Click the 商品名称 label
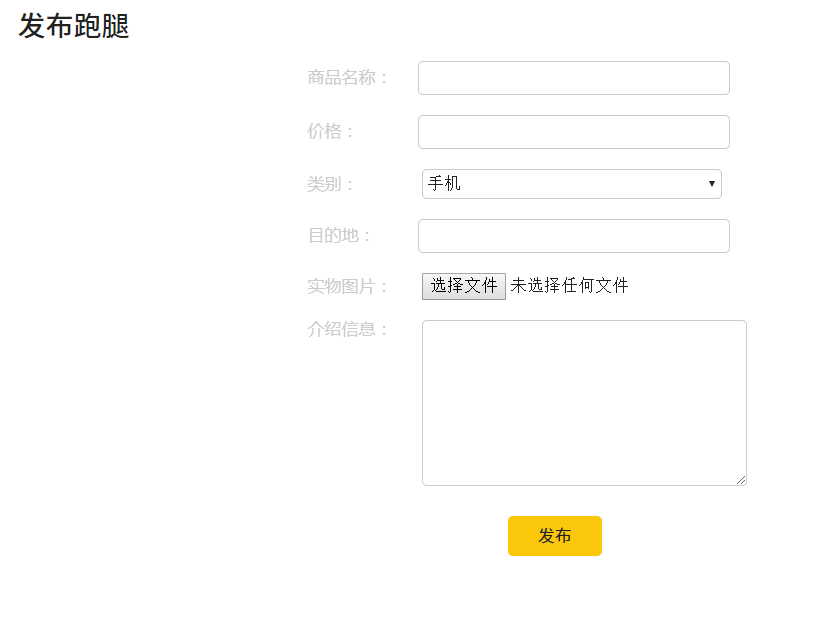Viewport: 840px width, 621px height. pyautogui.click(x=347, y=78)
